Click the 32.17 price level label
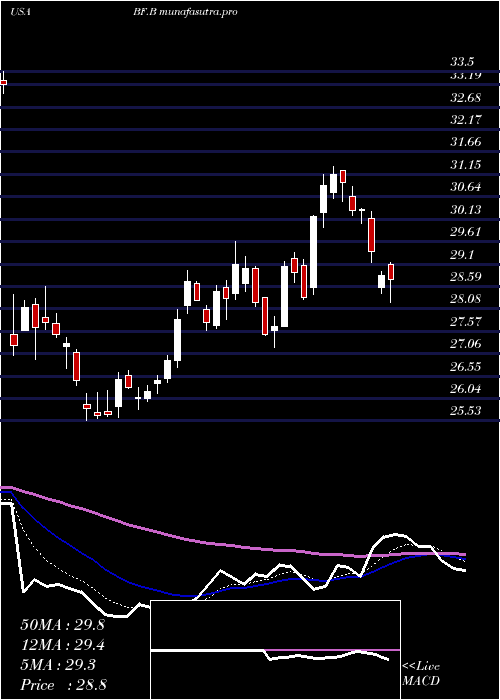The image size is (500, 700). (466, 120)
